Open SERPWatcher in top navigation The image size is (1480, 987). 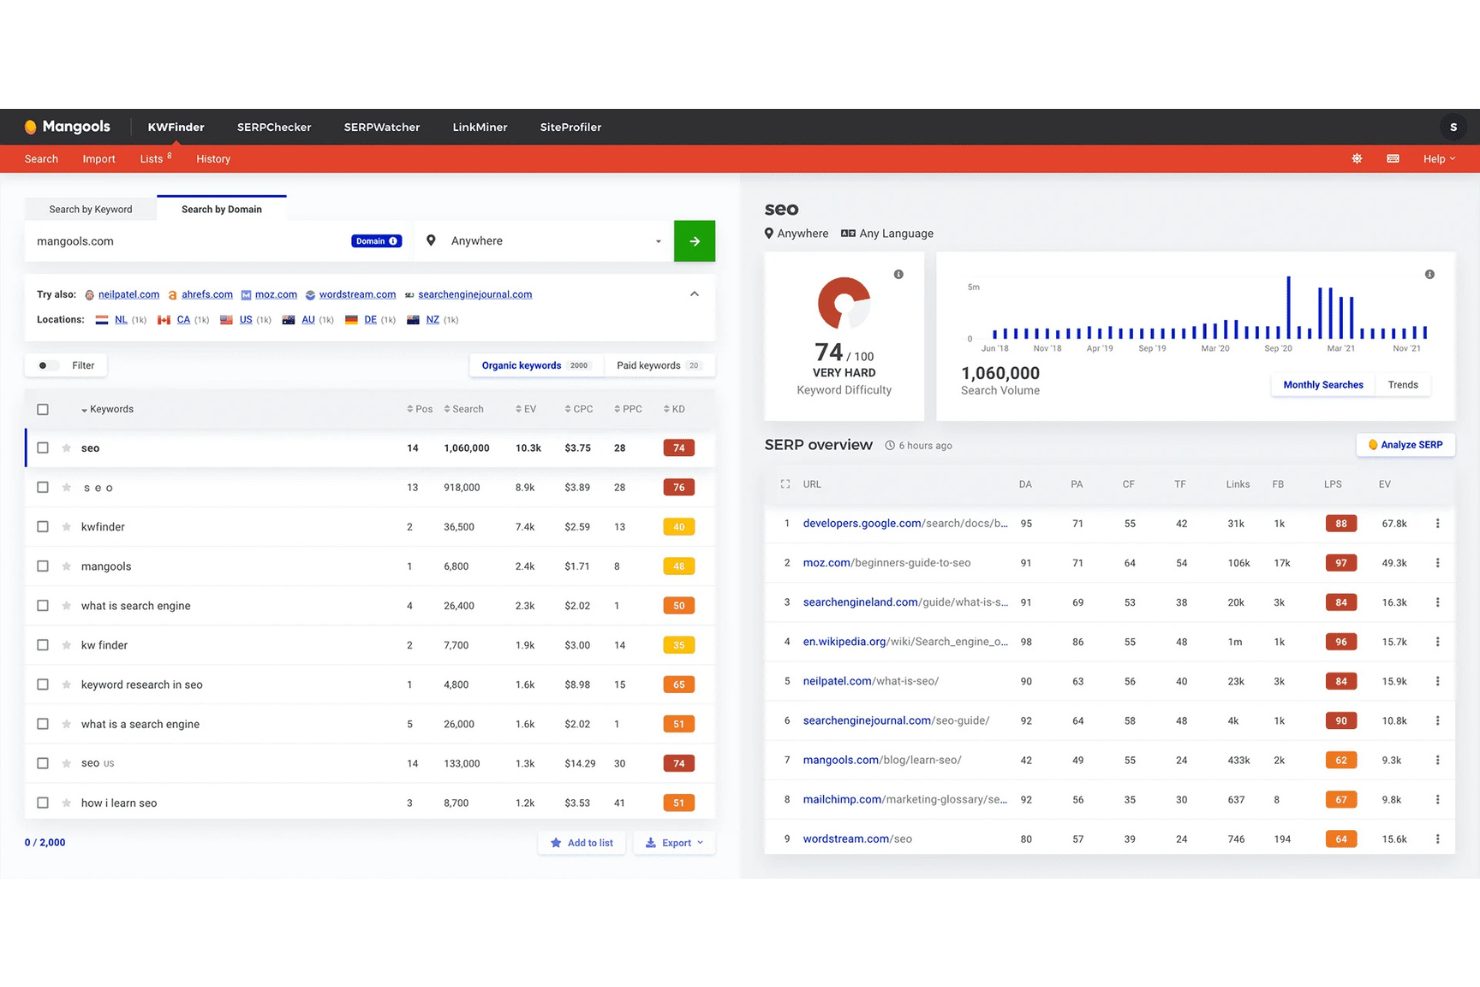382,127
